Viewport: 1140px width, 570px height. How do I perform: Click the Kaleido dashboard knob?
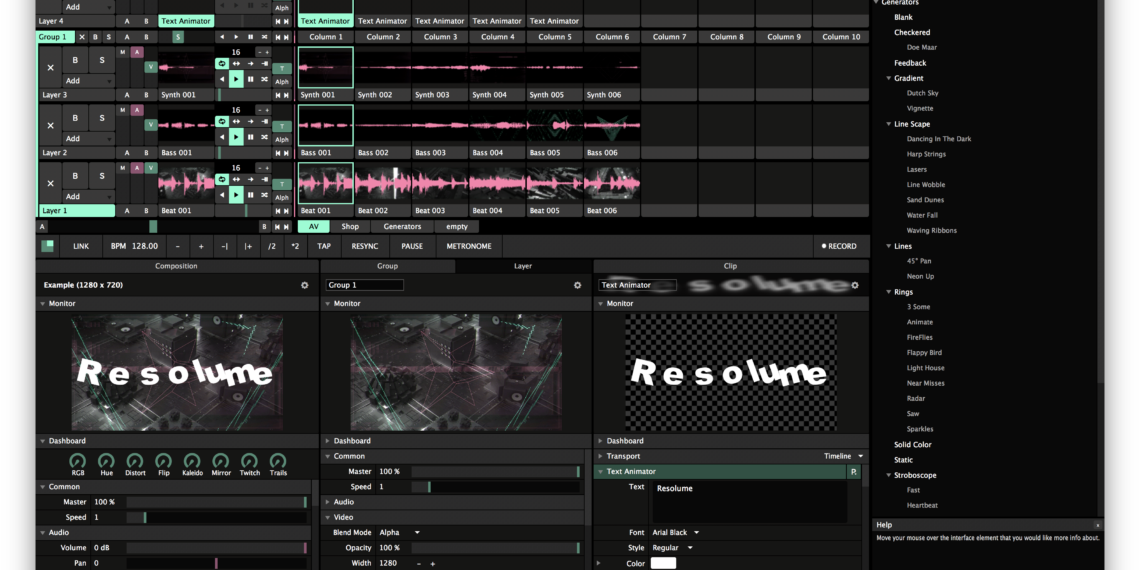pyautogui.click(x=192, y=461)
